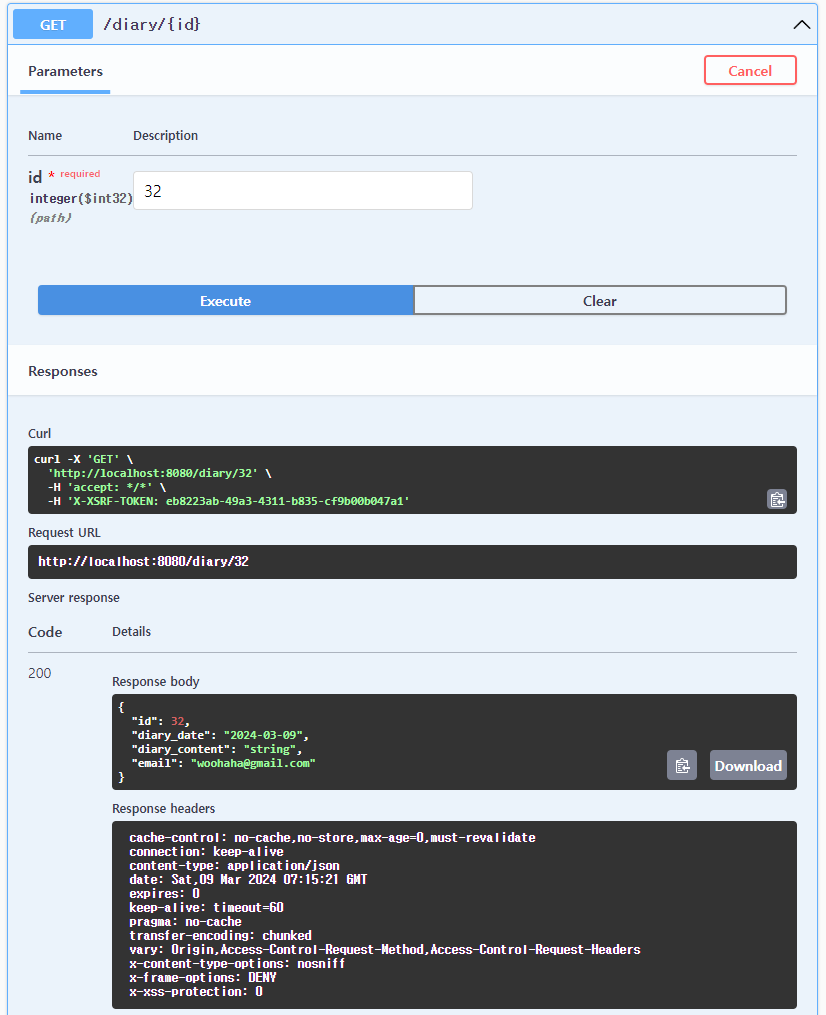826x1015 pixels.
Task: Click the /diary/{id} endpoint path
Action: [151, 25]
